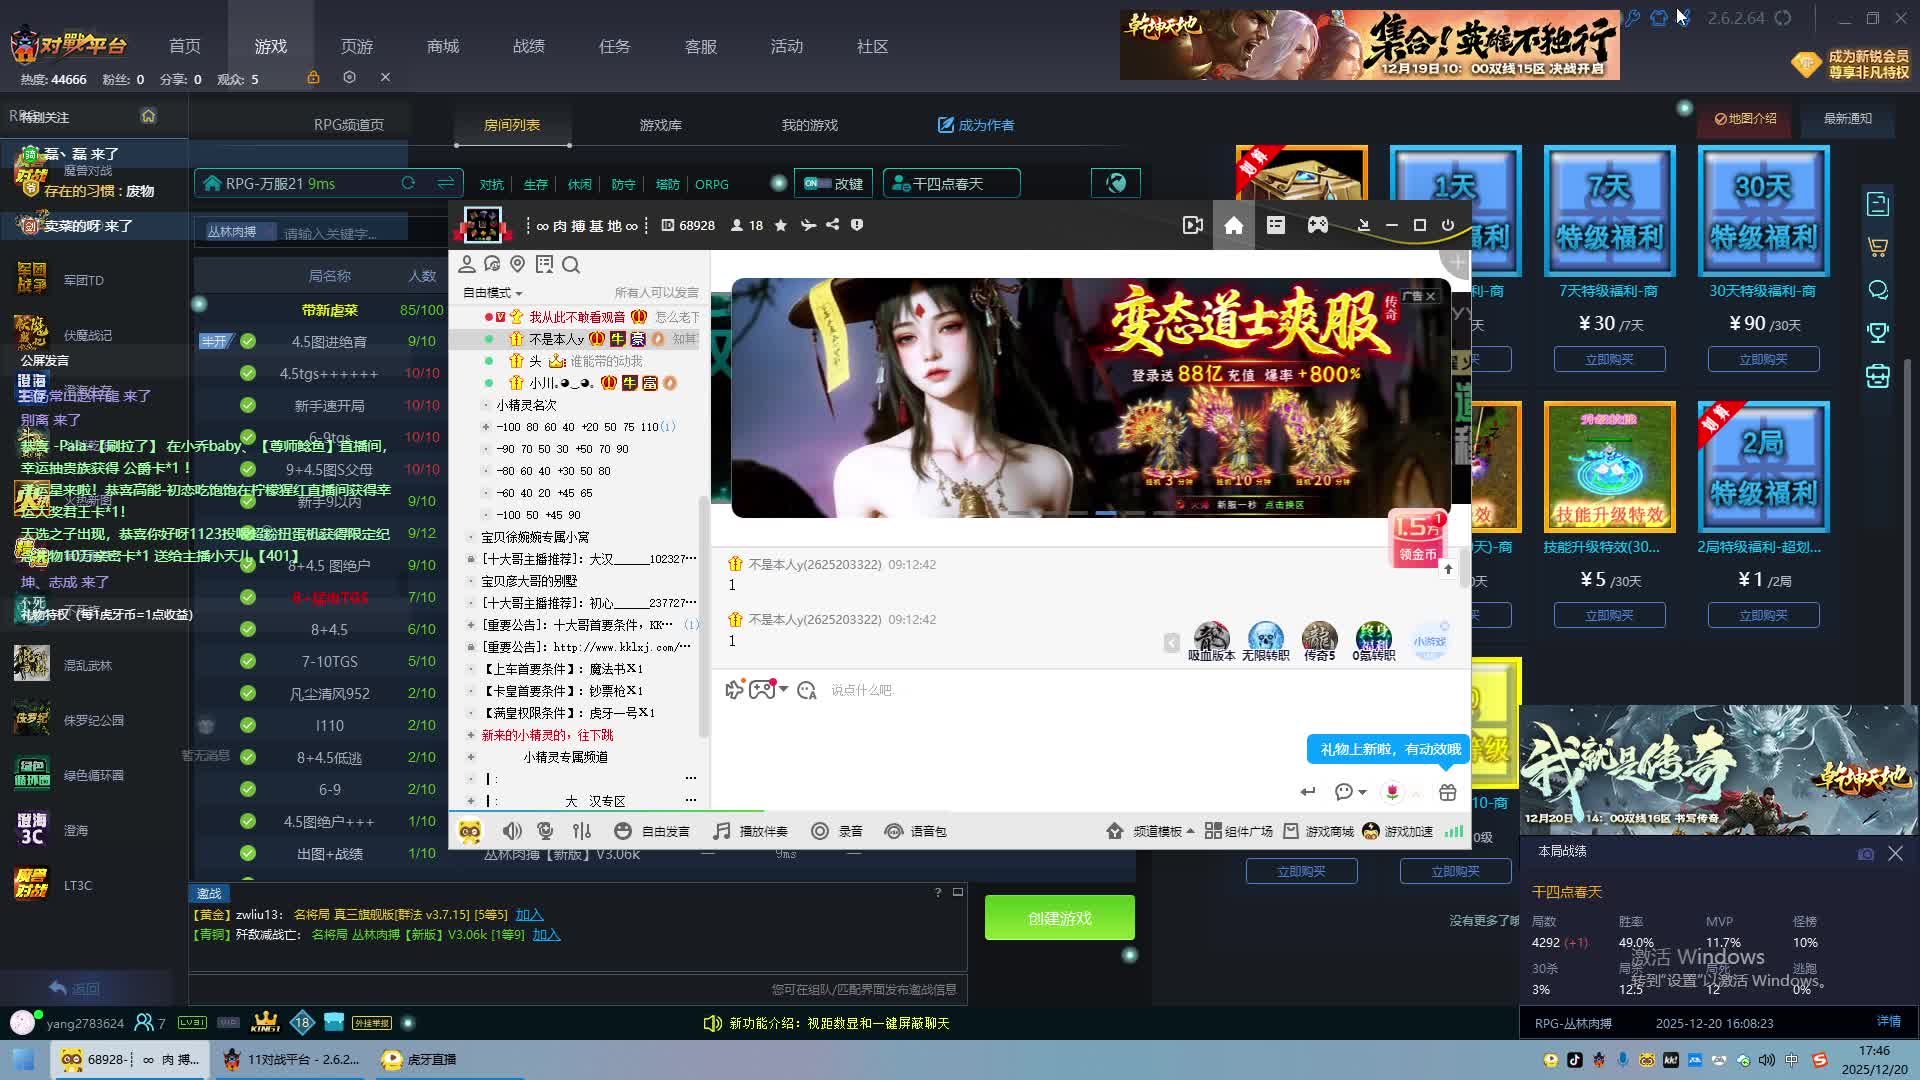Toggle the green check for 新手速开局 room

pos(247,405)
